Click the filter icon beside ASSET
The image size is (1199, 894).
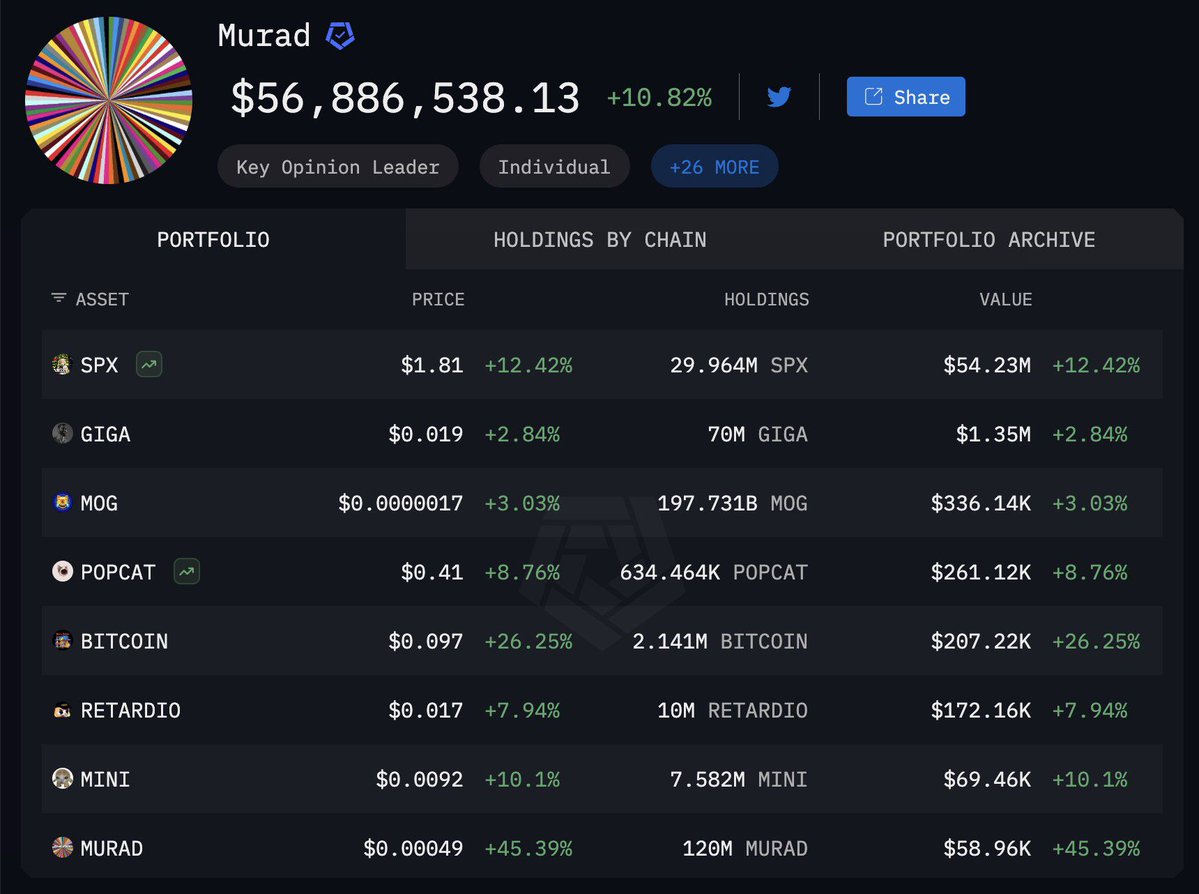click(59, 298)
